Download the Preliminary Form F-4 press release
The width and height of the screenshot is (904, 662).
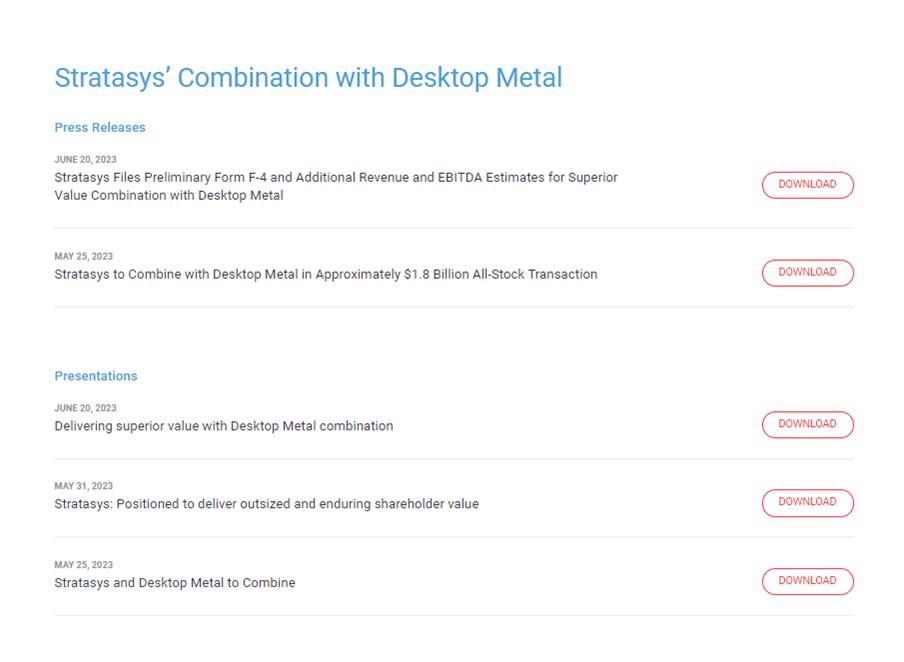point(807,185)
